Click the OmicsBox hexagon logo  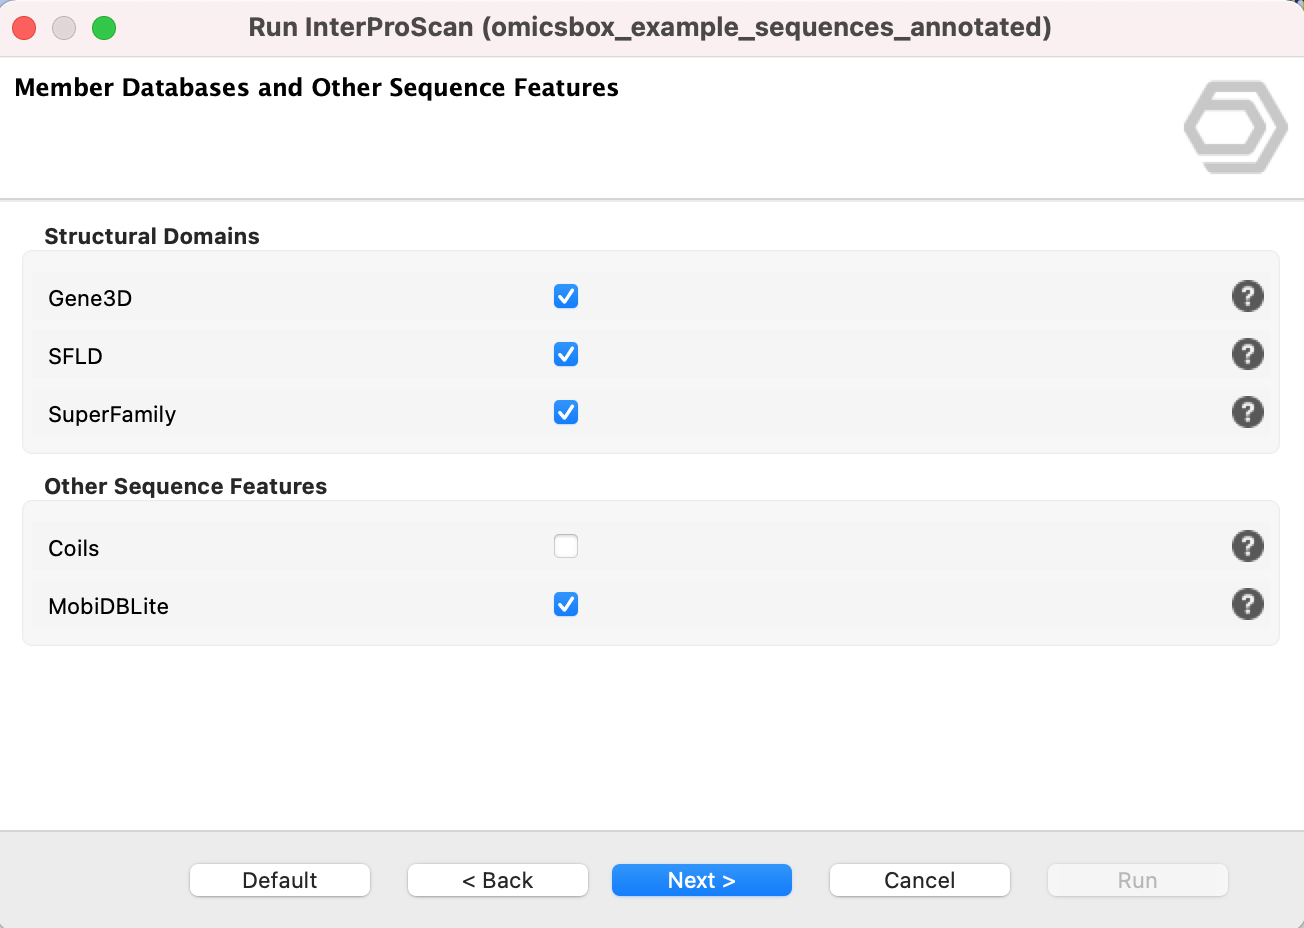tap(1235, 127)
